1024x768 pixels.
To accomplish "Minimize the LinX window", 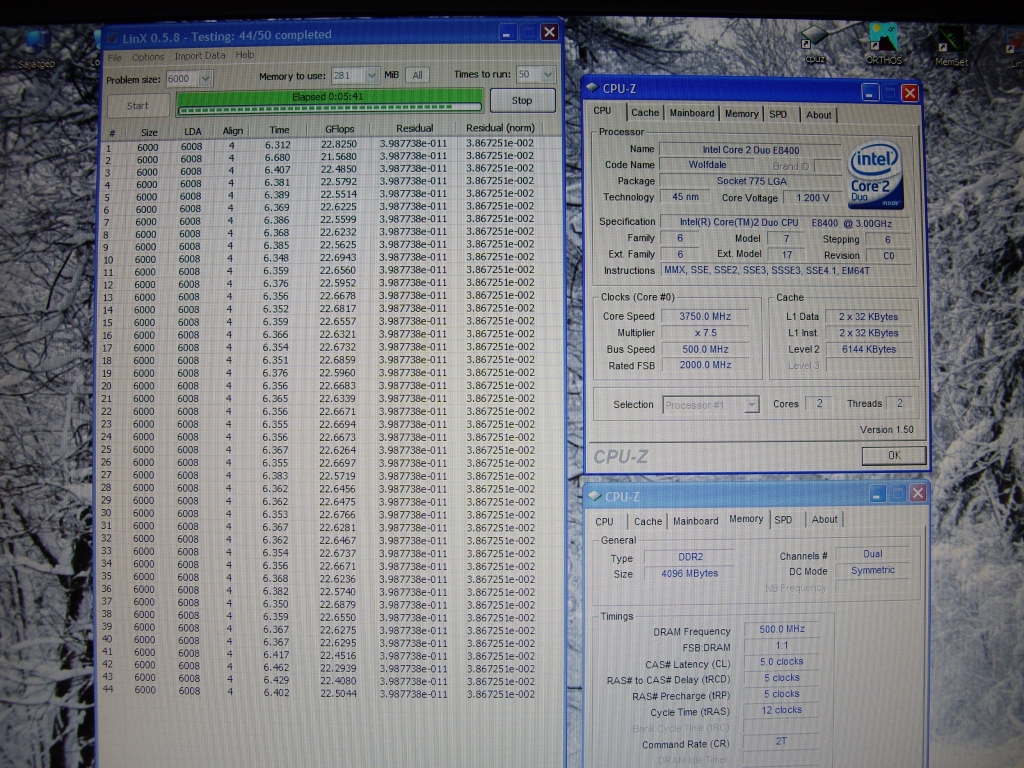I will (507, 33).
